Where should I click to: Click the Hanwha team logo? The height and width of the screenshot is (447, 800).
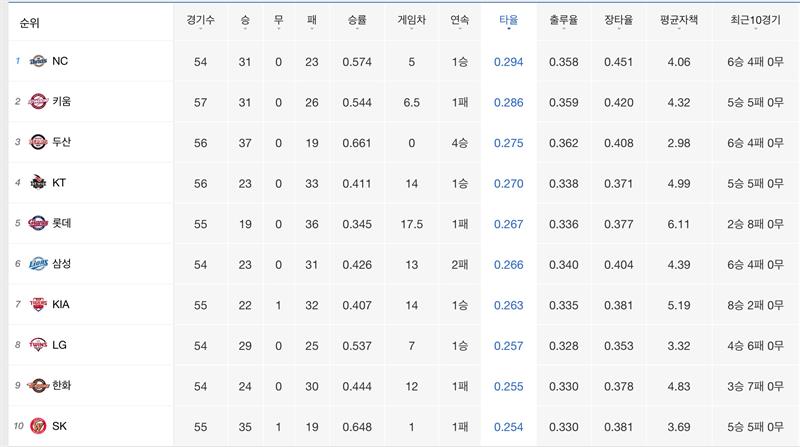pyautogui.click(x=38, y=385)
